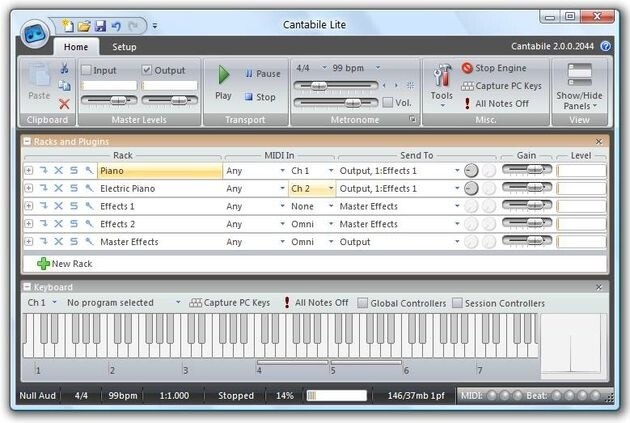Solo the Master Effects rack
This screenshot has width=630, height=423.
[74, 241]
